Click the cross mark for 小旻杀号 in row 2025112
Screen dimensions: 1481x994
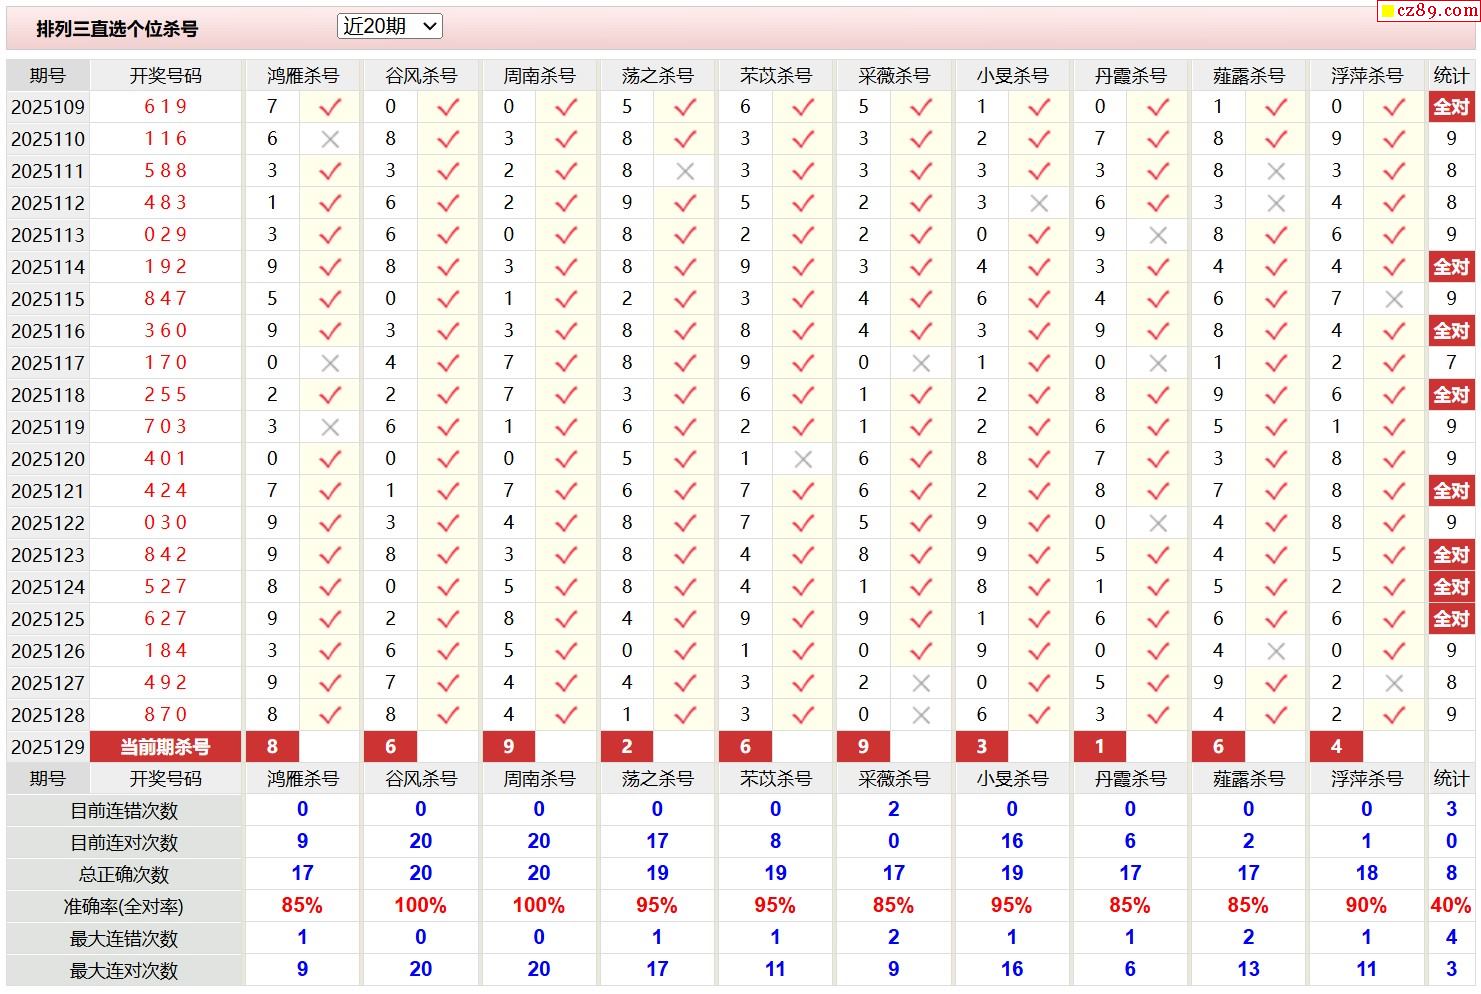pyautogui.click(x=1040, y=203)
